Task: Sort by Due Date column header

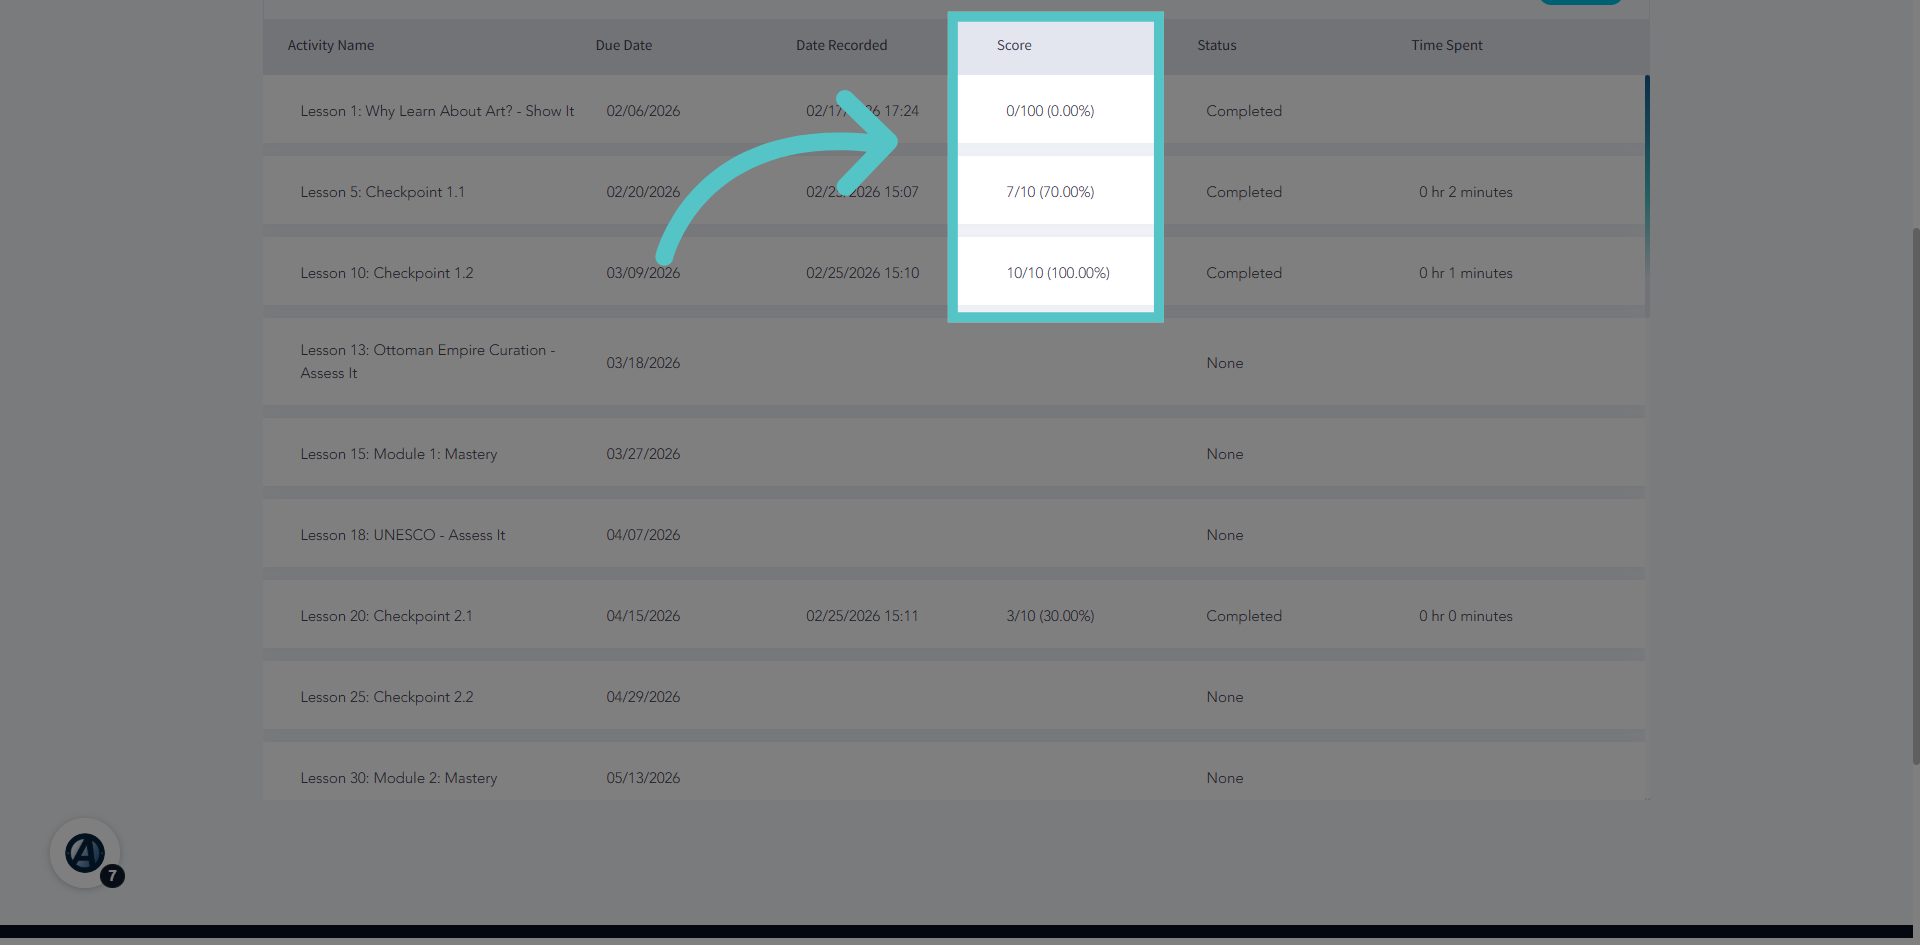Action: pos(624,45)
